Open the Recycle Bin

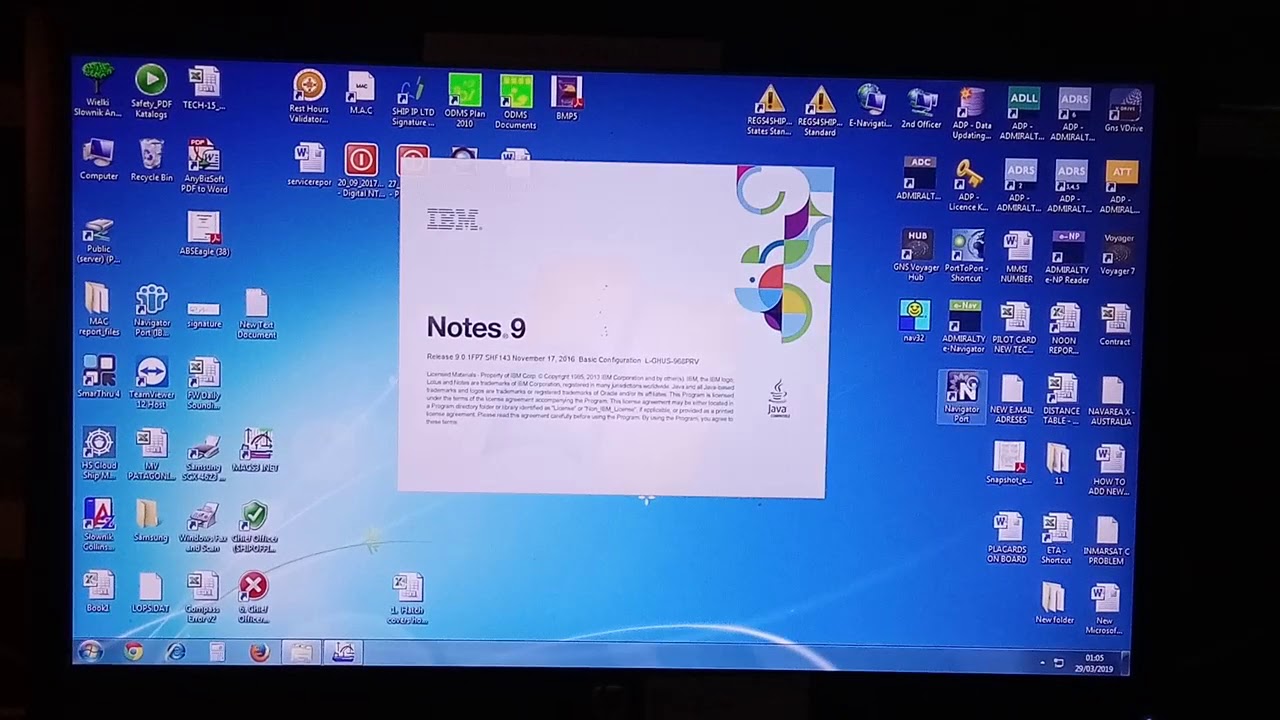coord(152,160)
